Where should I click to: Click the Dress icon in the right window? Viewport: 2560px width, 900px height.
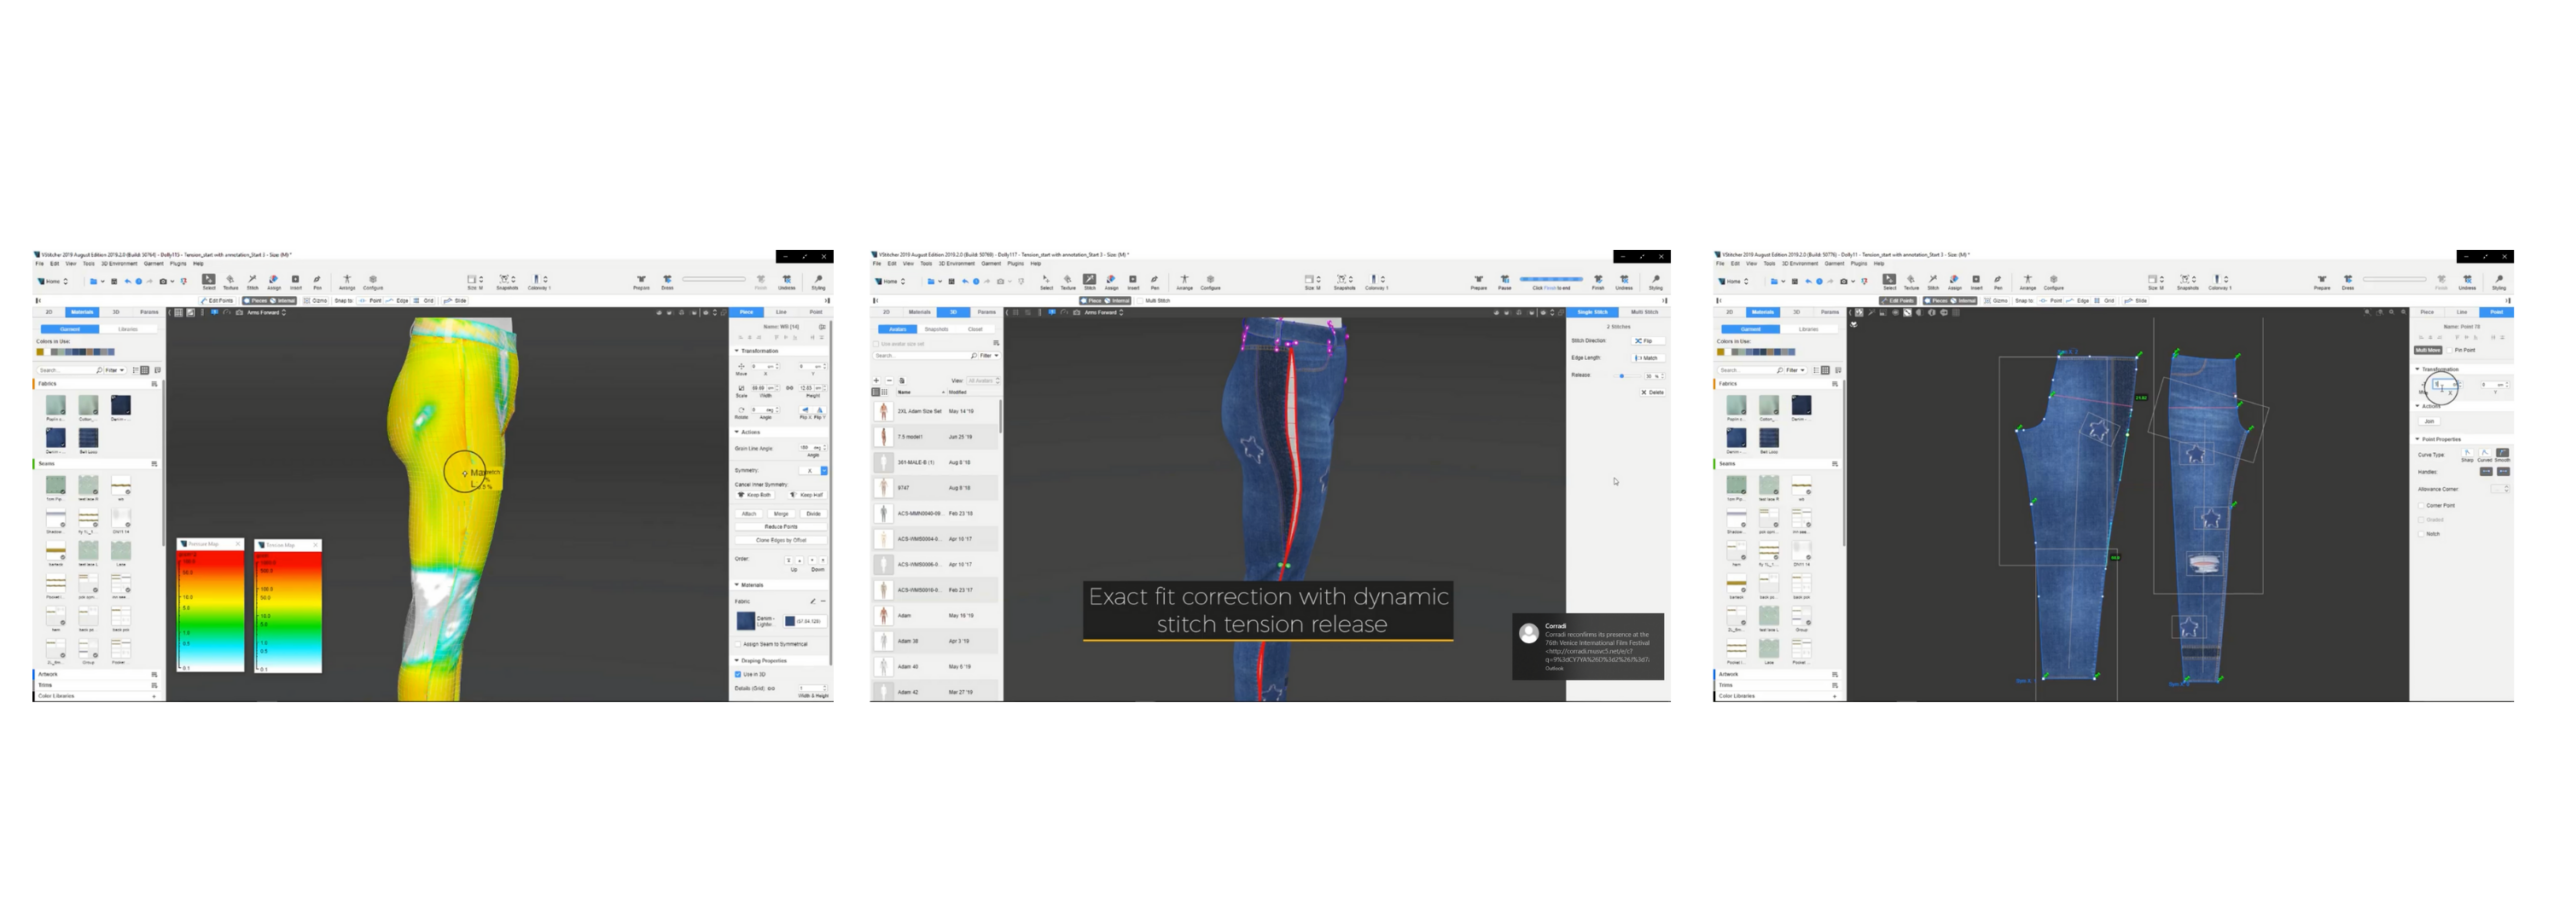pos(2348,281)
